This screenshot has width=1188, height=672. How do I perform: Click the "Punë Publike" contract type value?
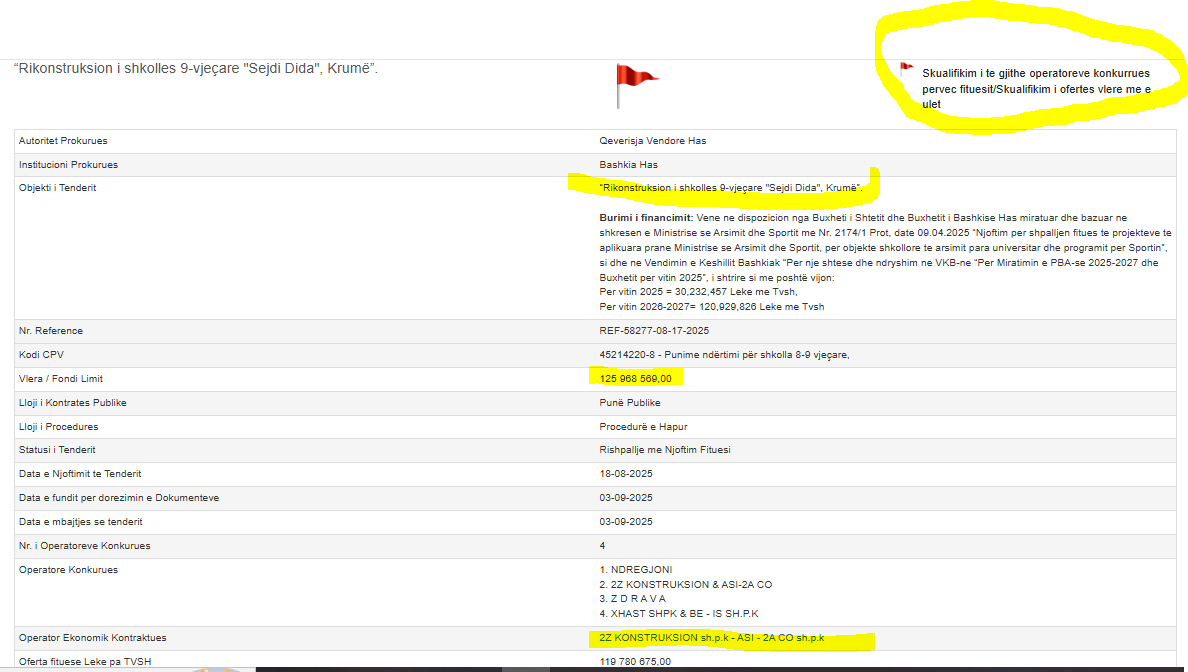630,403
